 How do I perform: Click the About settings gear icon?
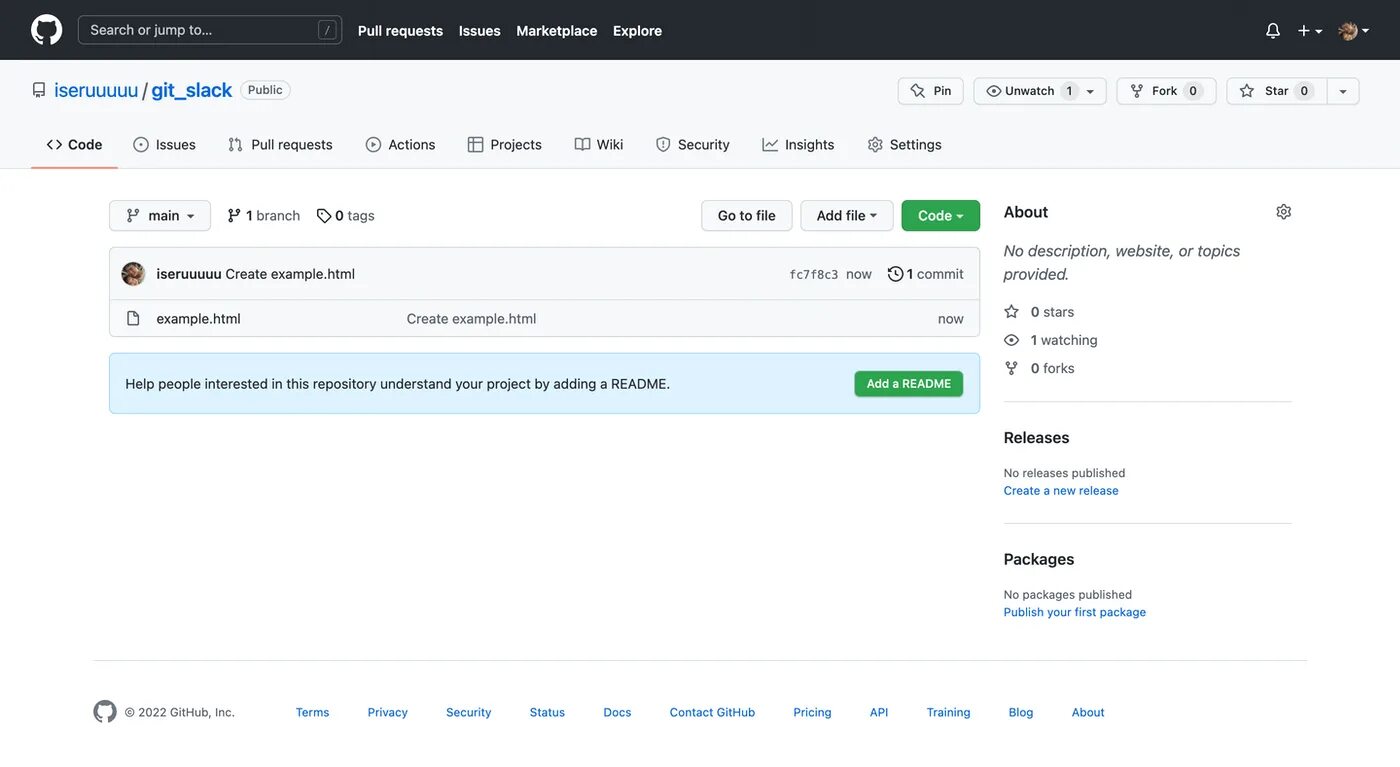(x=1284, y=212)
